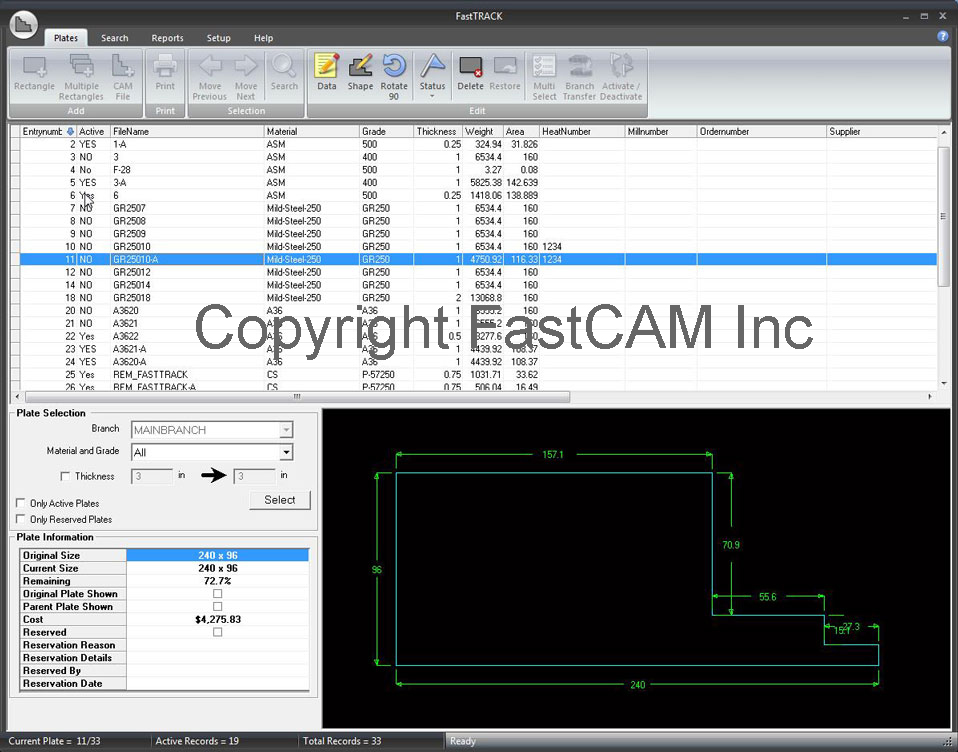Click the maximum thickness input field

point(255,476)
